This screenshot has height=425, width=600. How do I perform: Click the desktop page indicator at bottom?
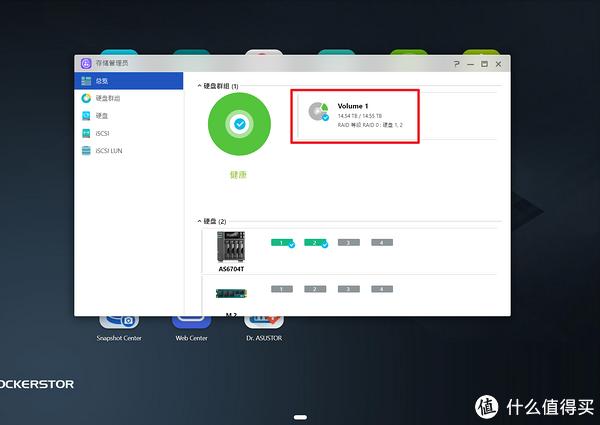point(300,417)
